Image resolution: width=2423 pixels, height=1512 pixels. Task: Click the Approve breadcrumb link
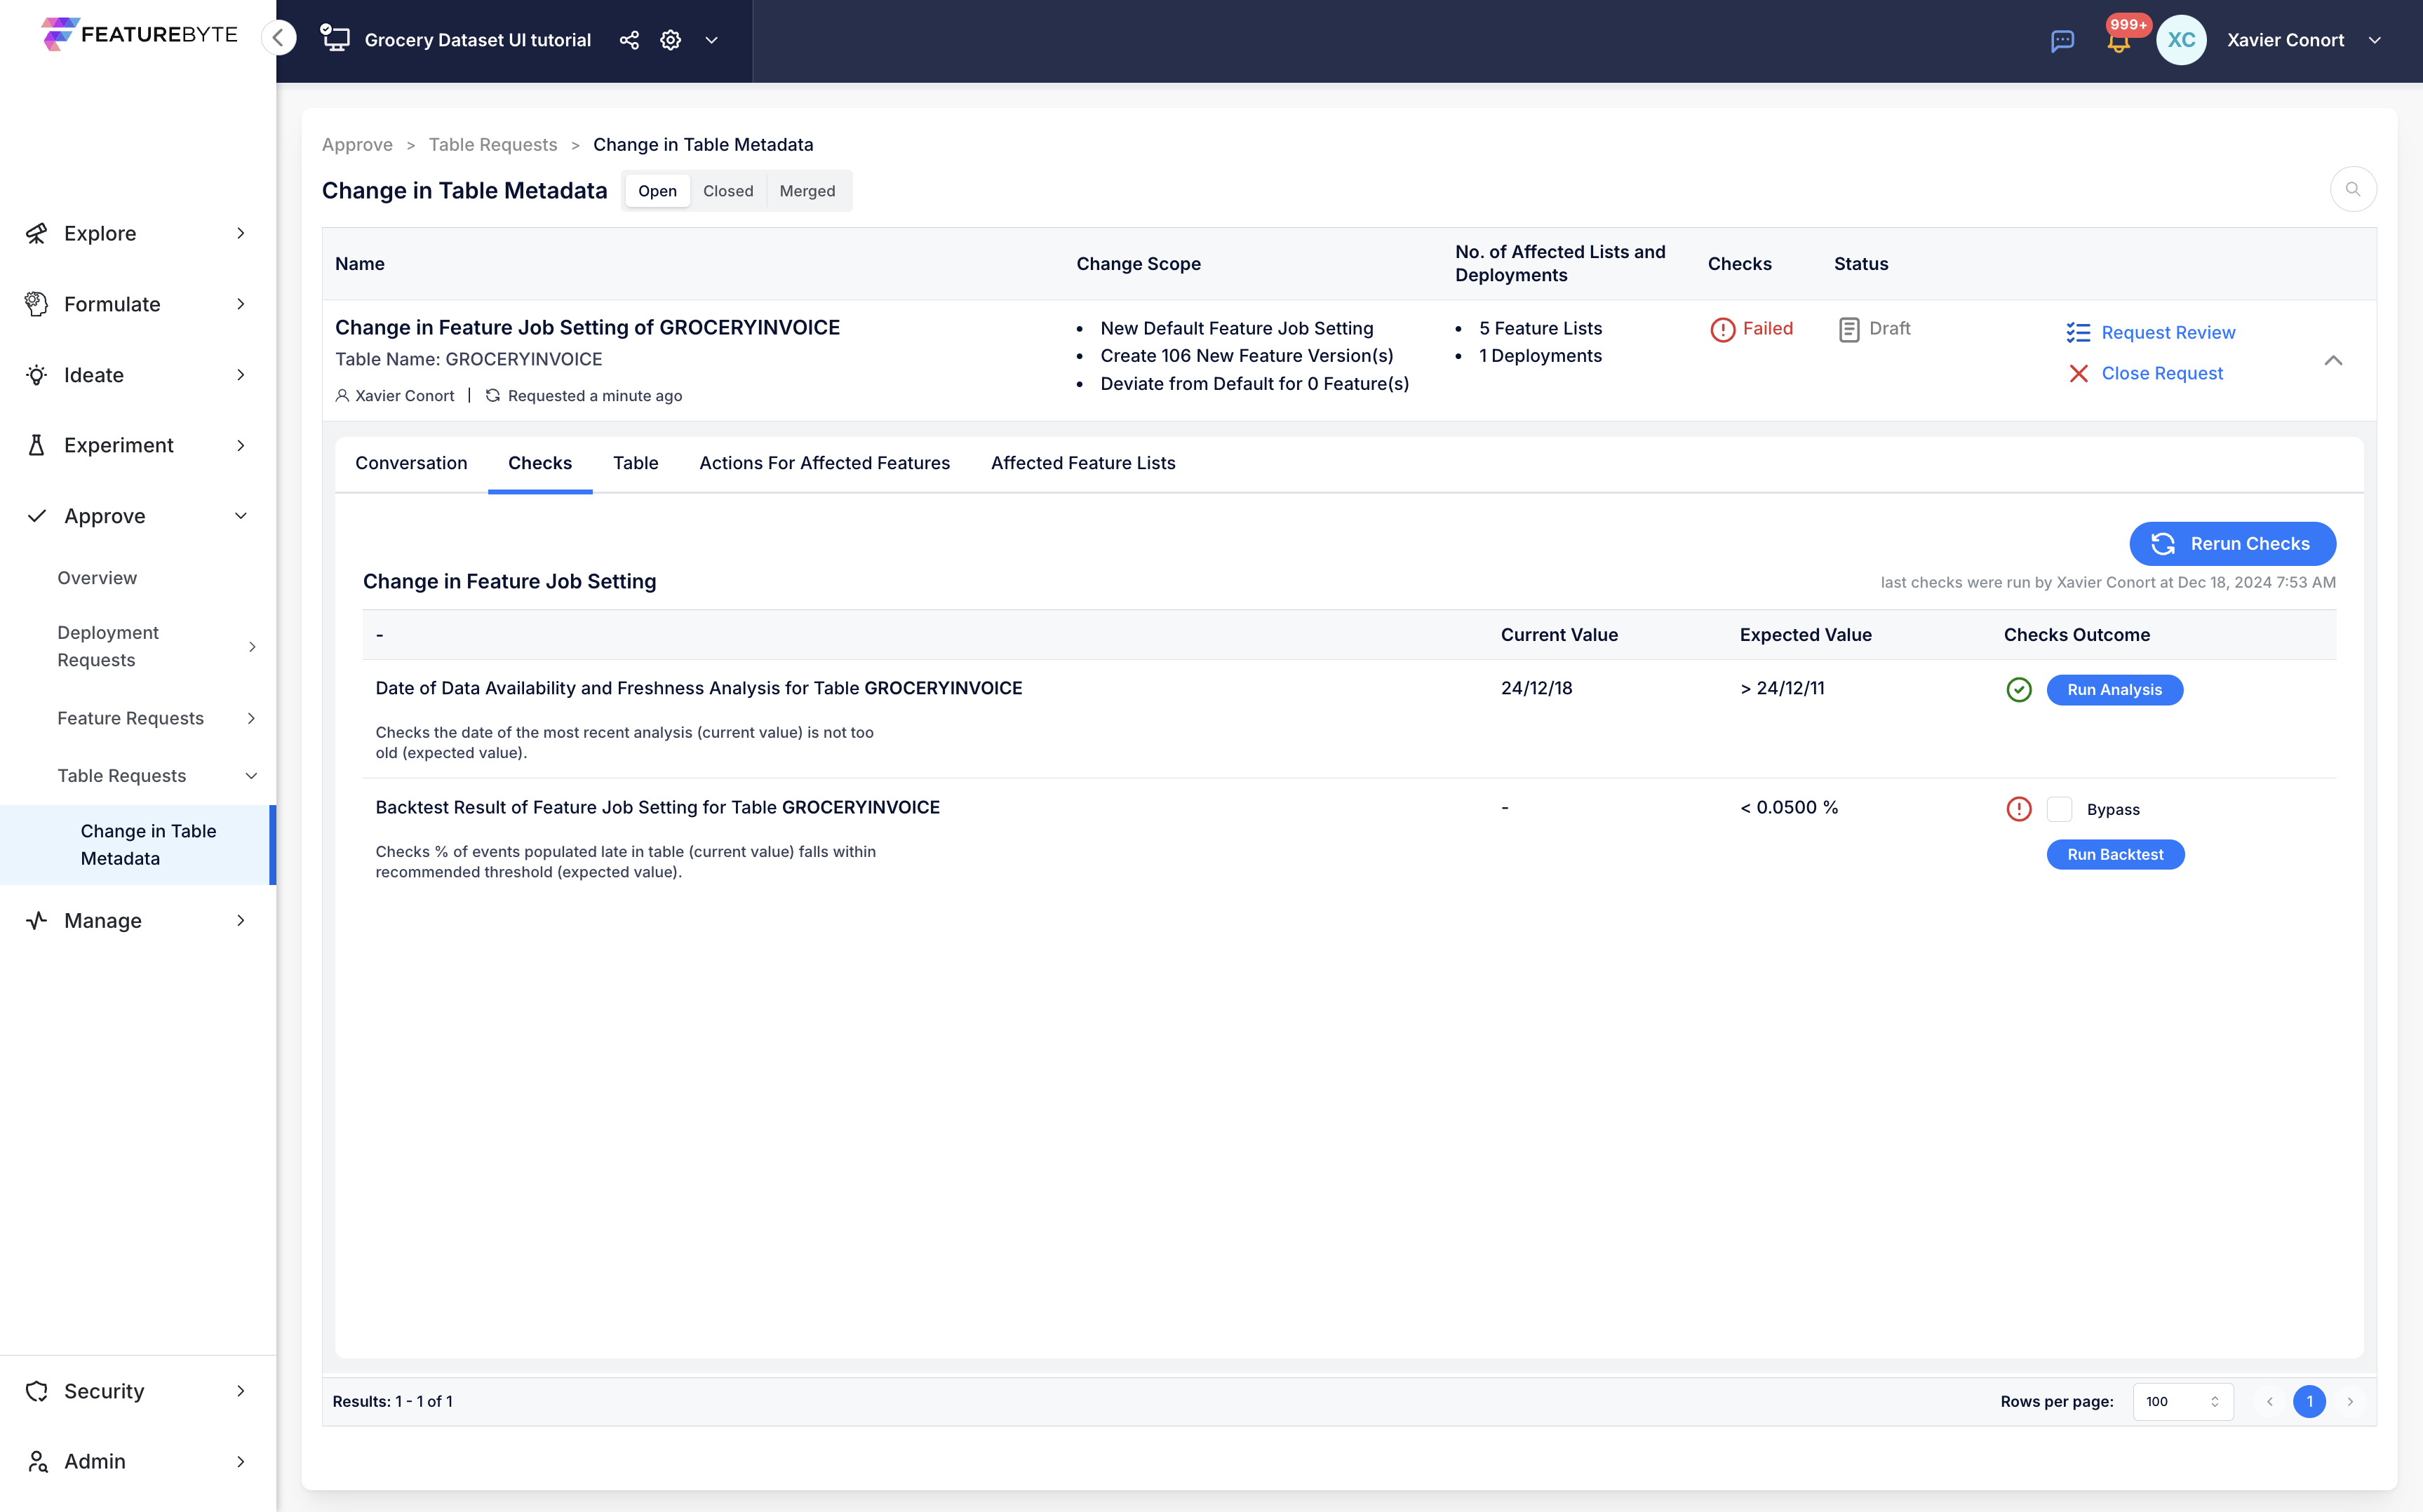(357, 145)
